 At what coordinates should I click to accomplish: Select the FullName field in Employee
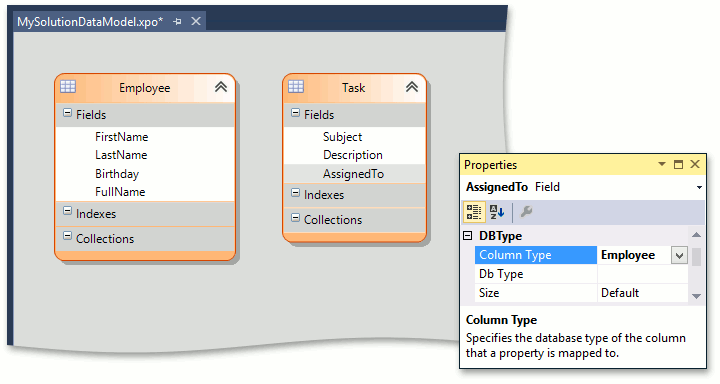[120, 192]
